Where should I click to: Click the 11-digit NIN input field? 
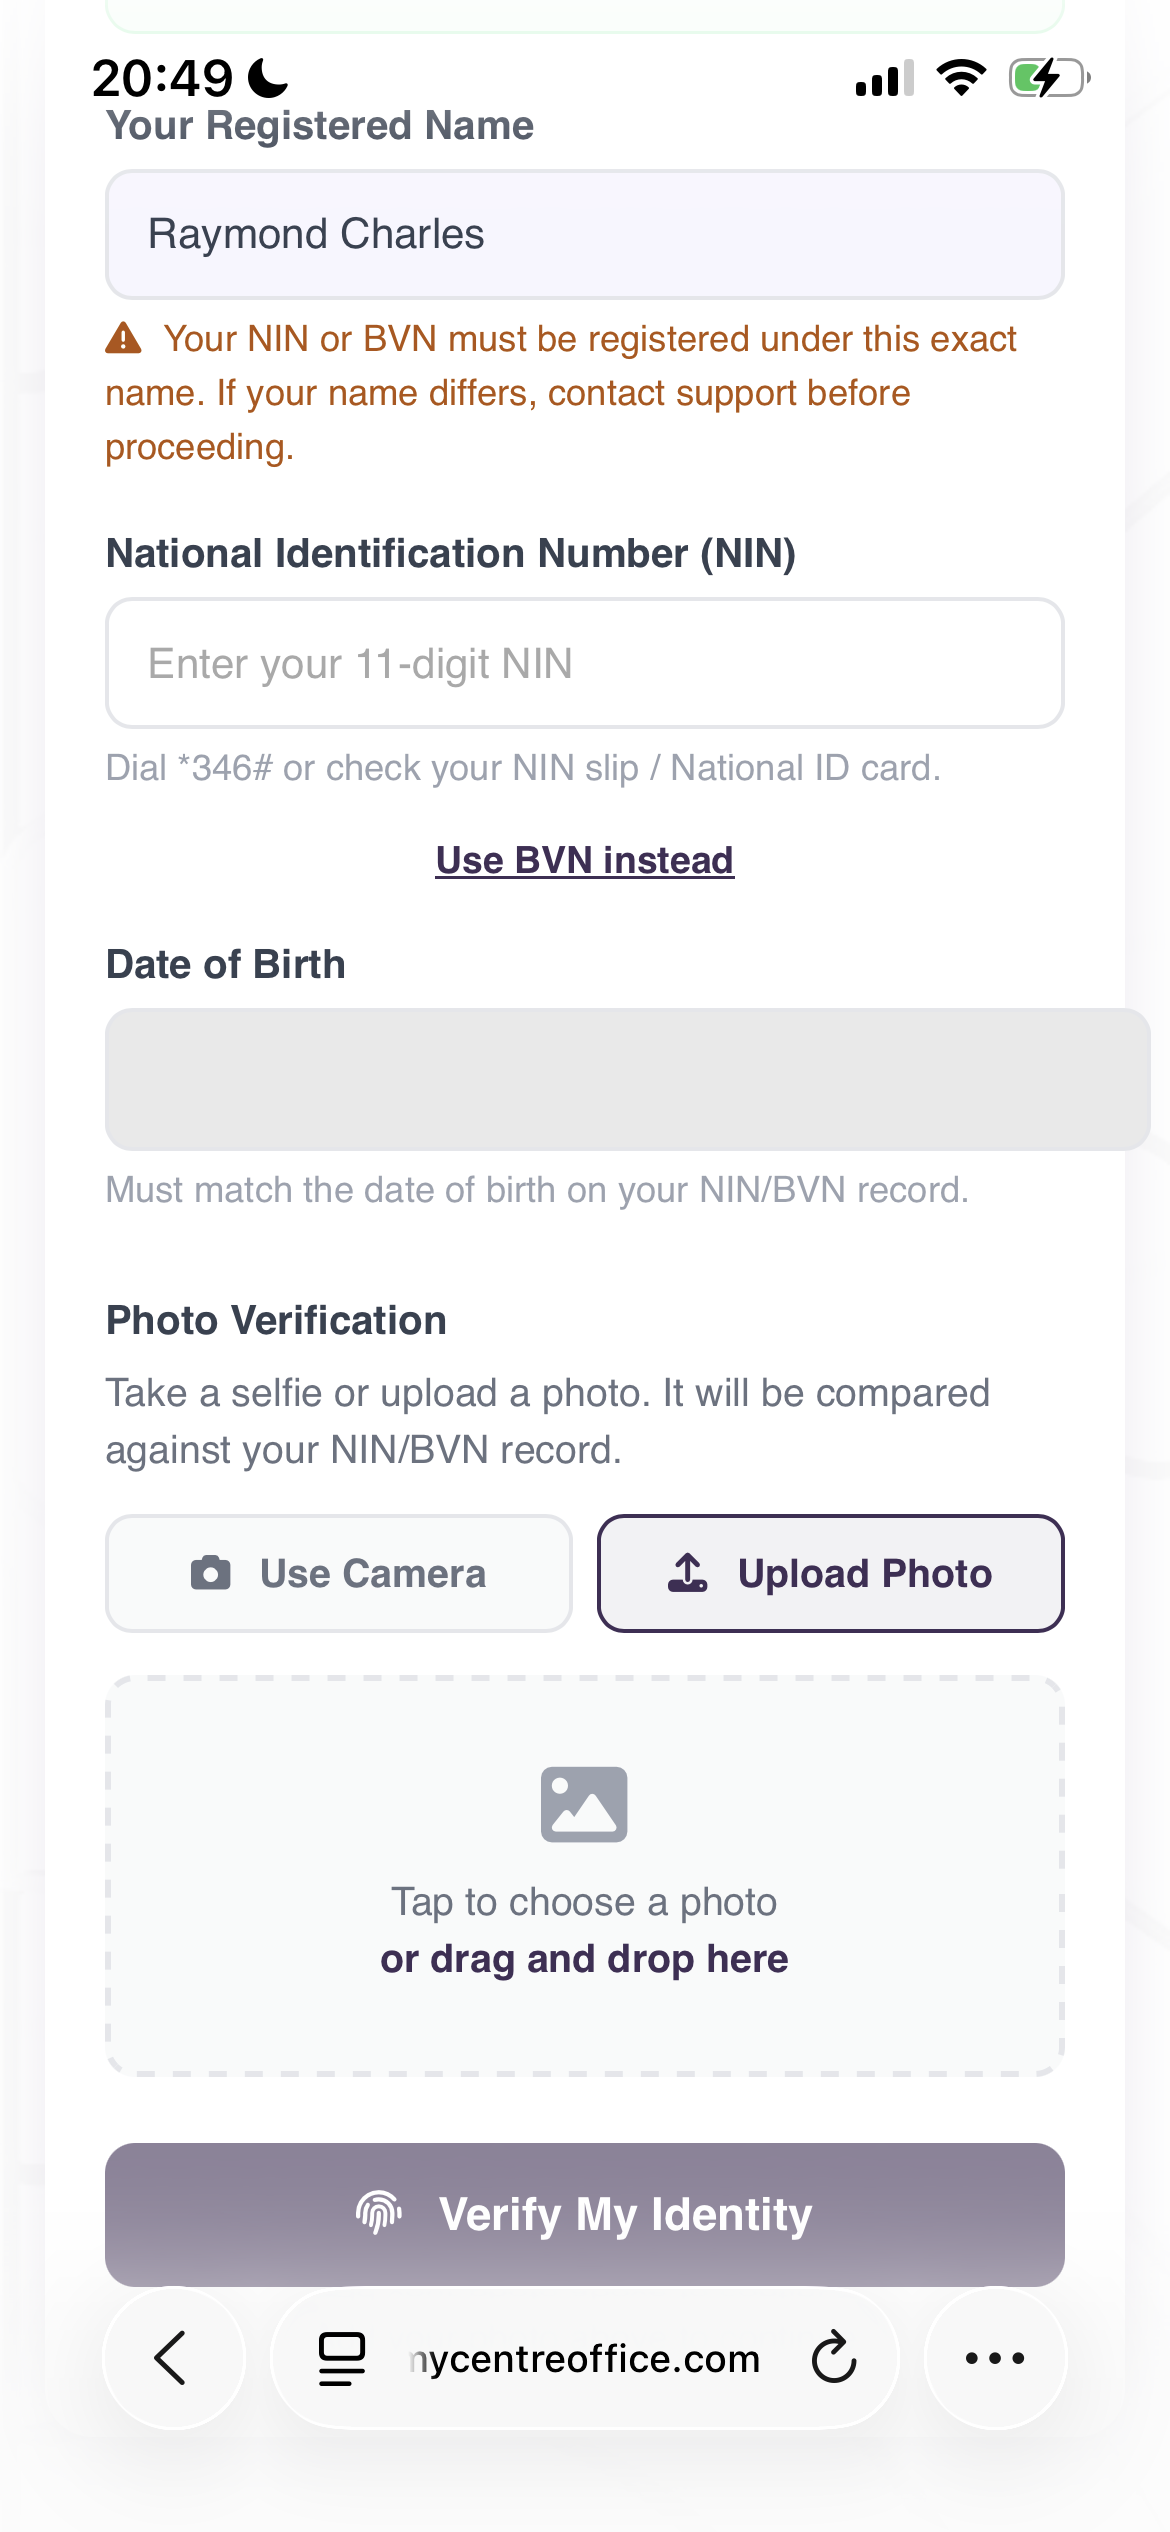pyautogui.click(x=585, y=663)
